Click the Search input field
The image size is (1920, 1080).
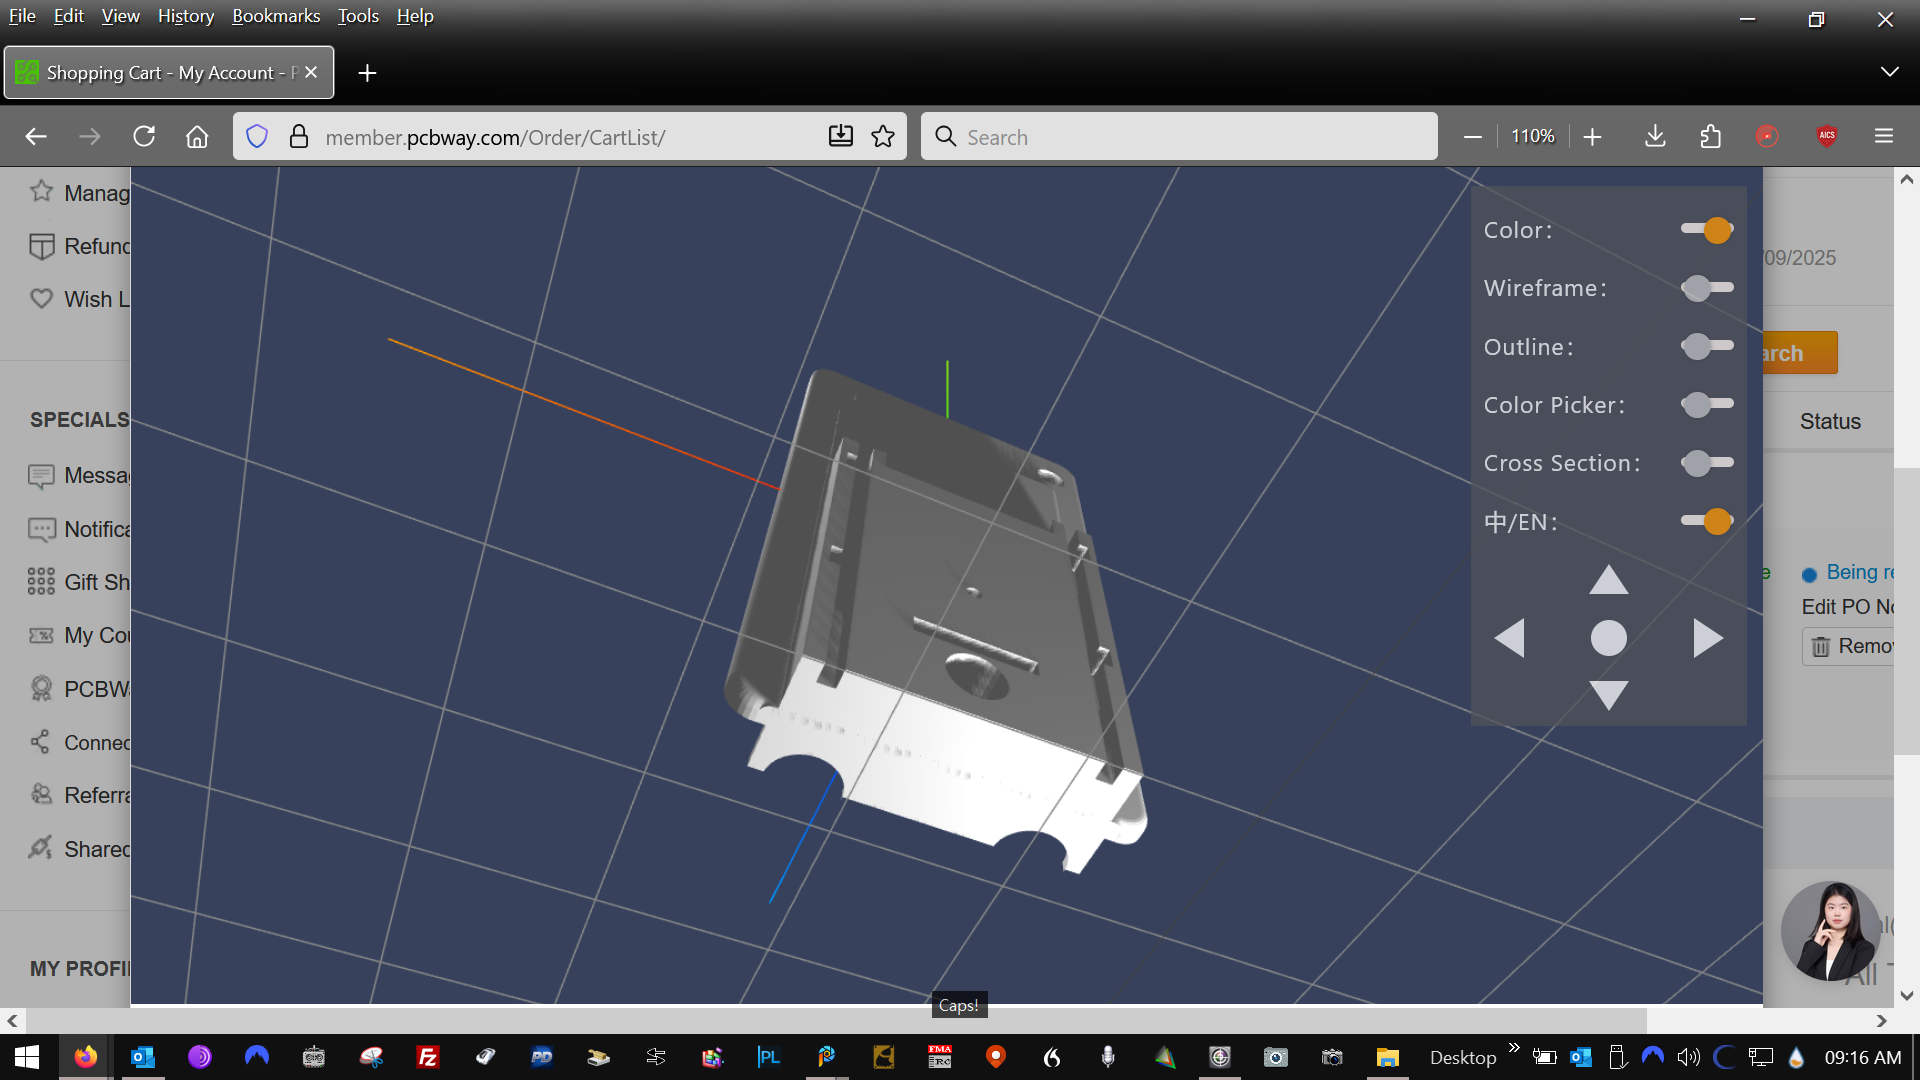[x=1180, y=137]
